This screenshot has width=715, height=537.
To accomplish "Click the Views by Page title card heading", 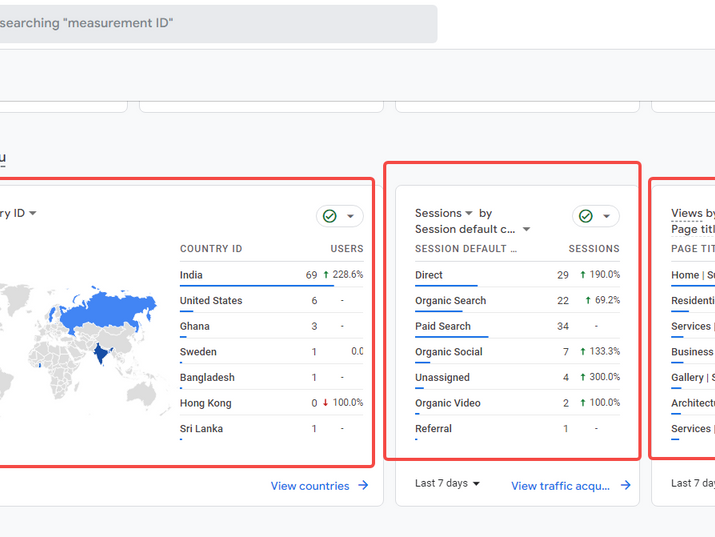I will (x=692, y=213).
